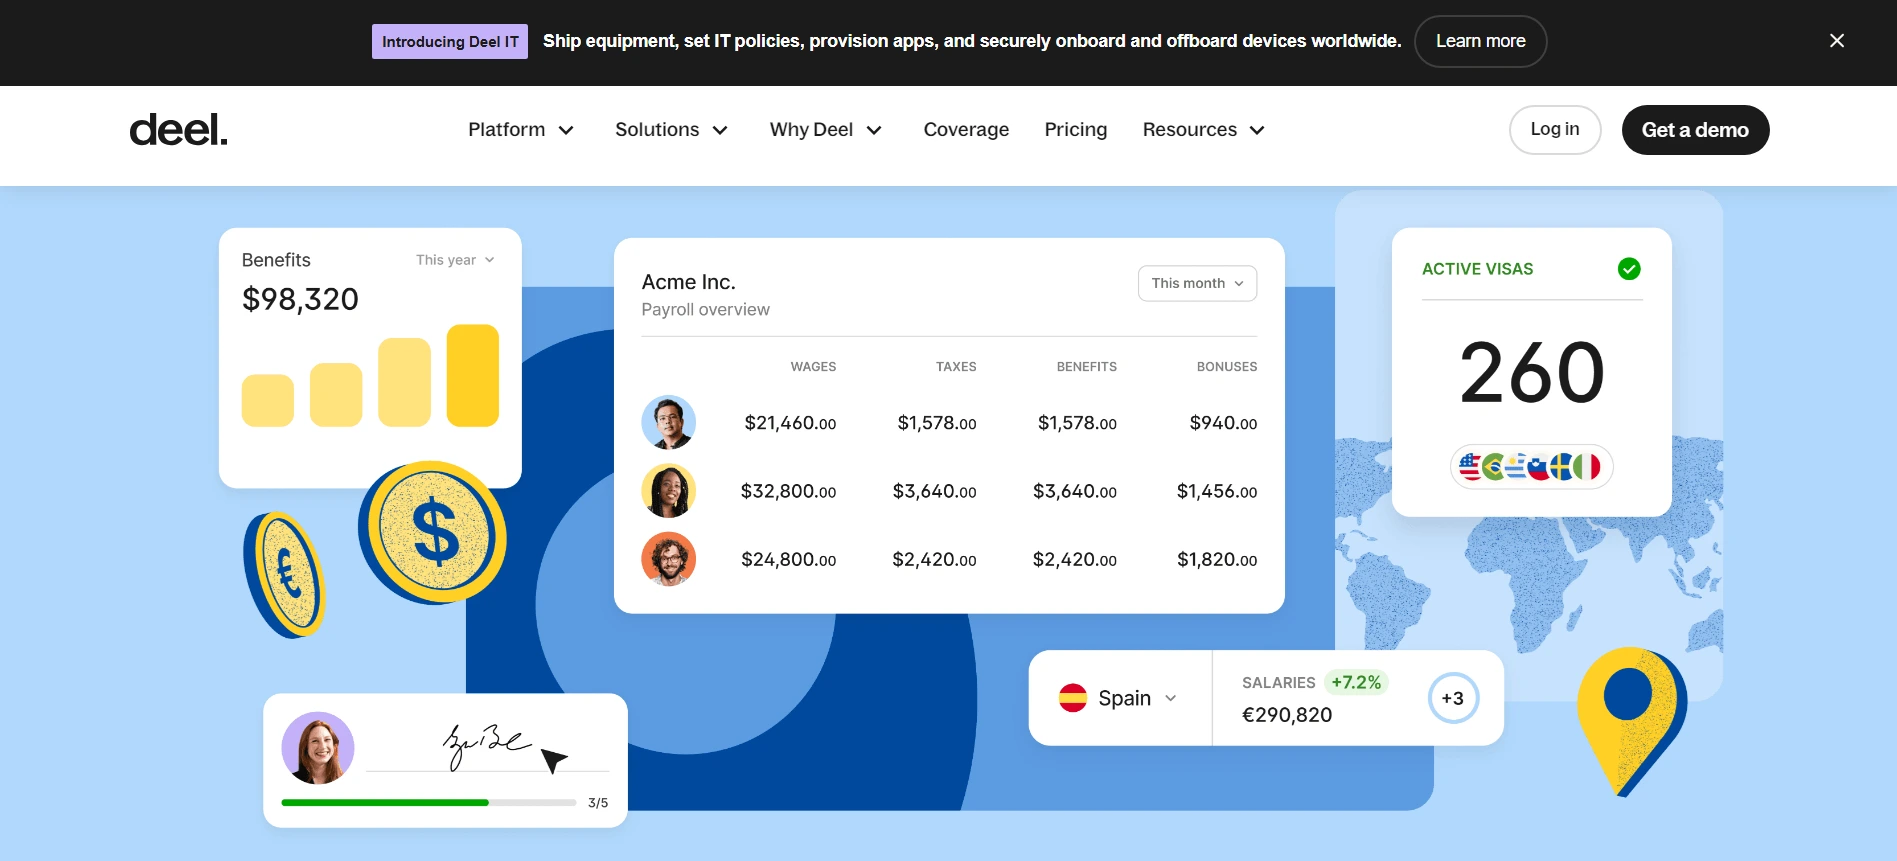Expand the Solutions menu
Viewport: 1897px width, 861px height.
(671, 130)
